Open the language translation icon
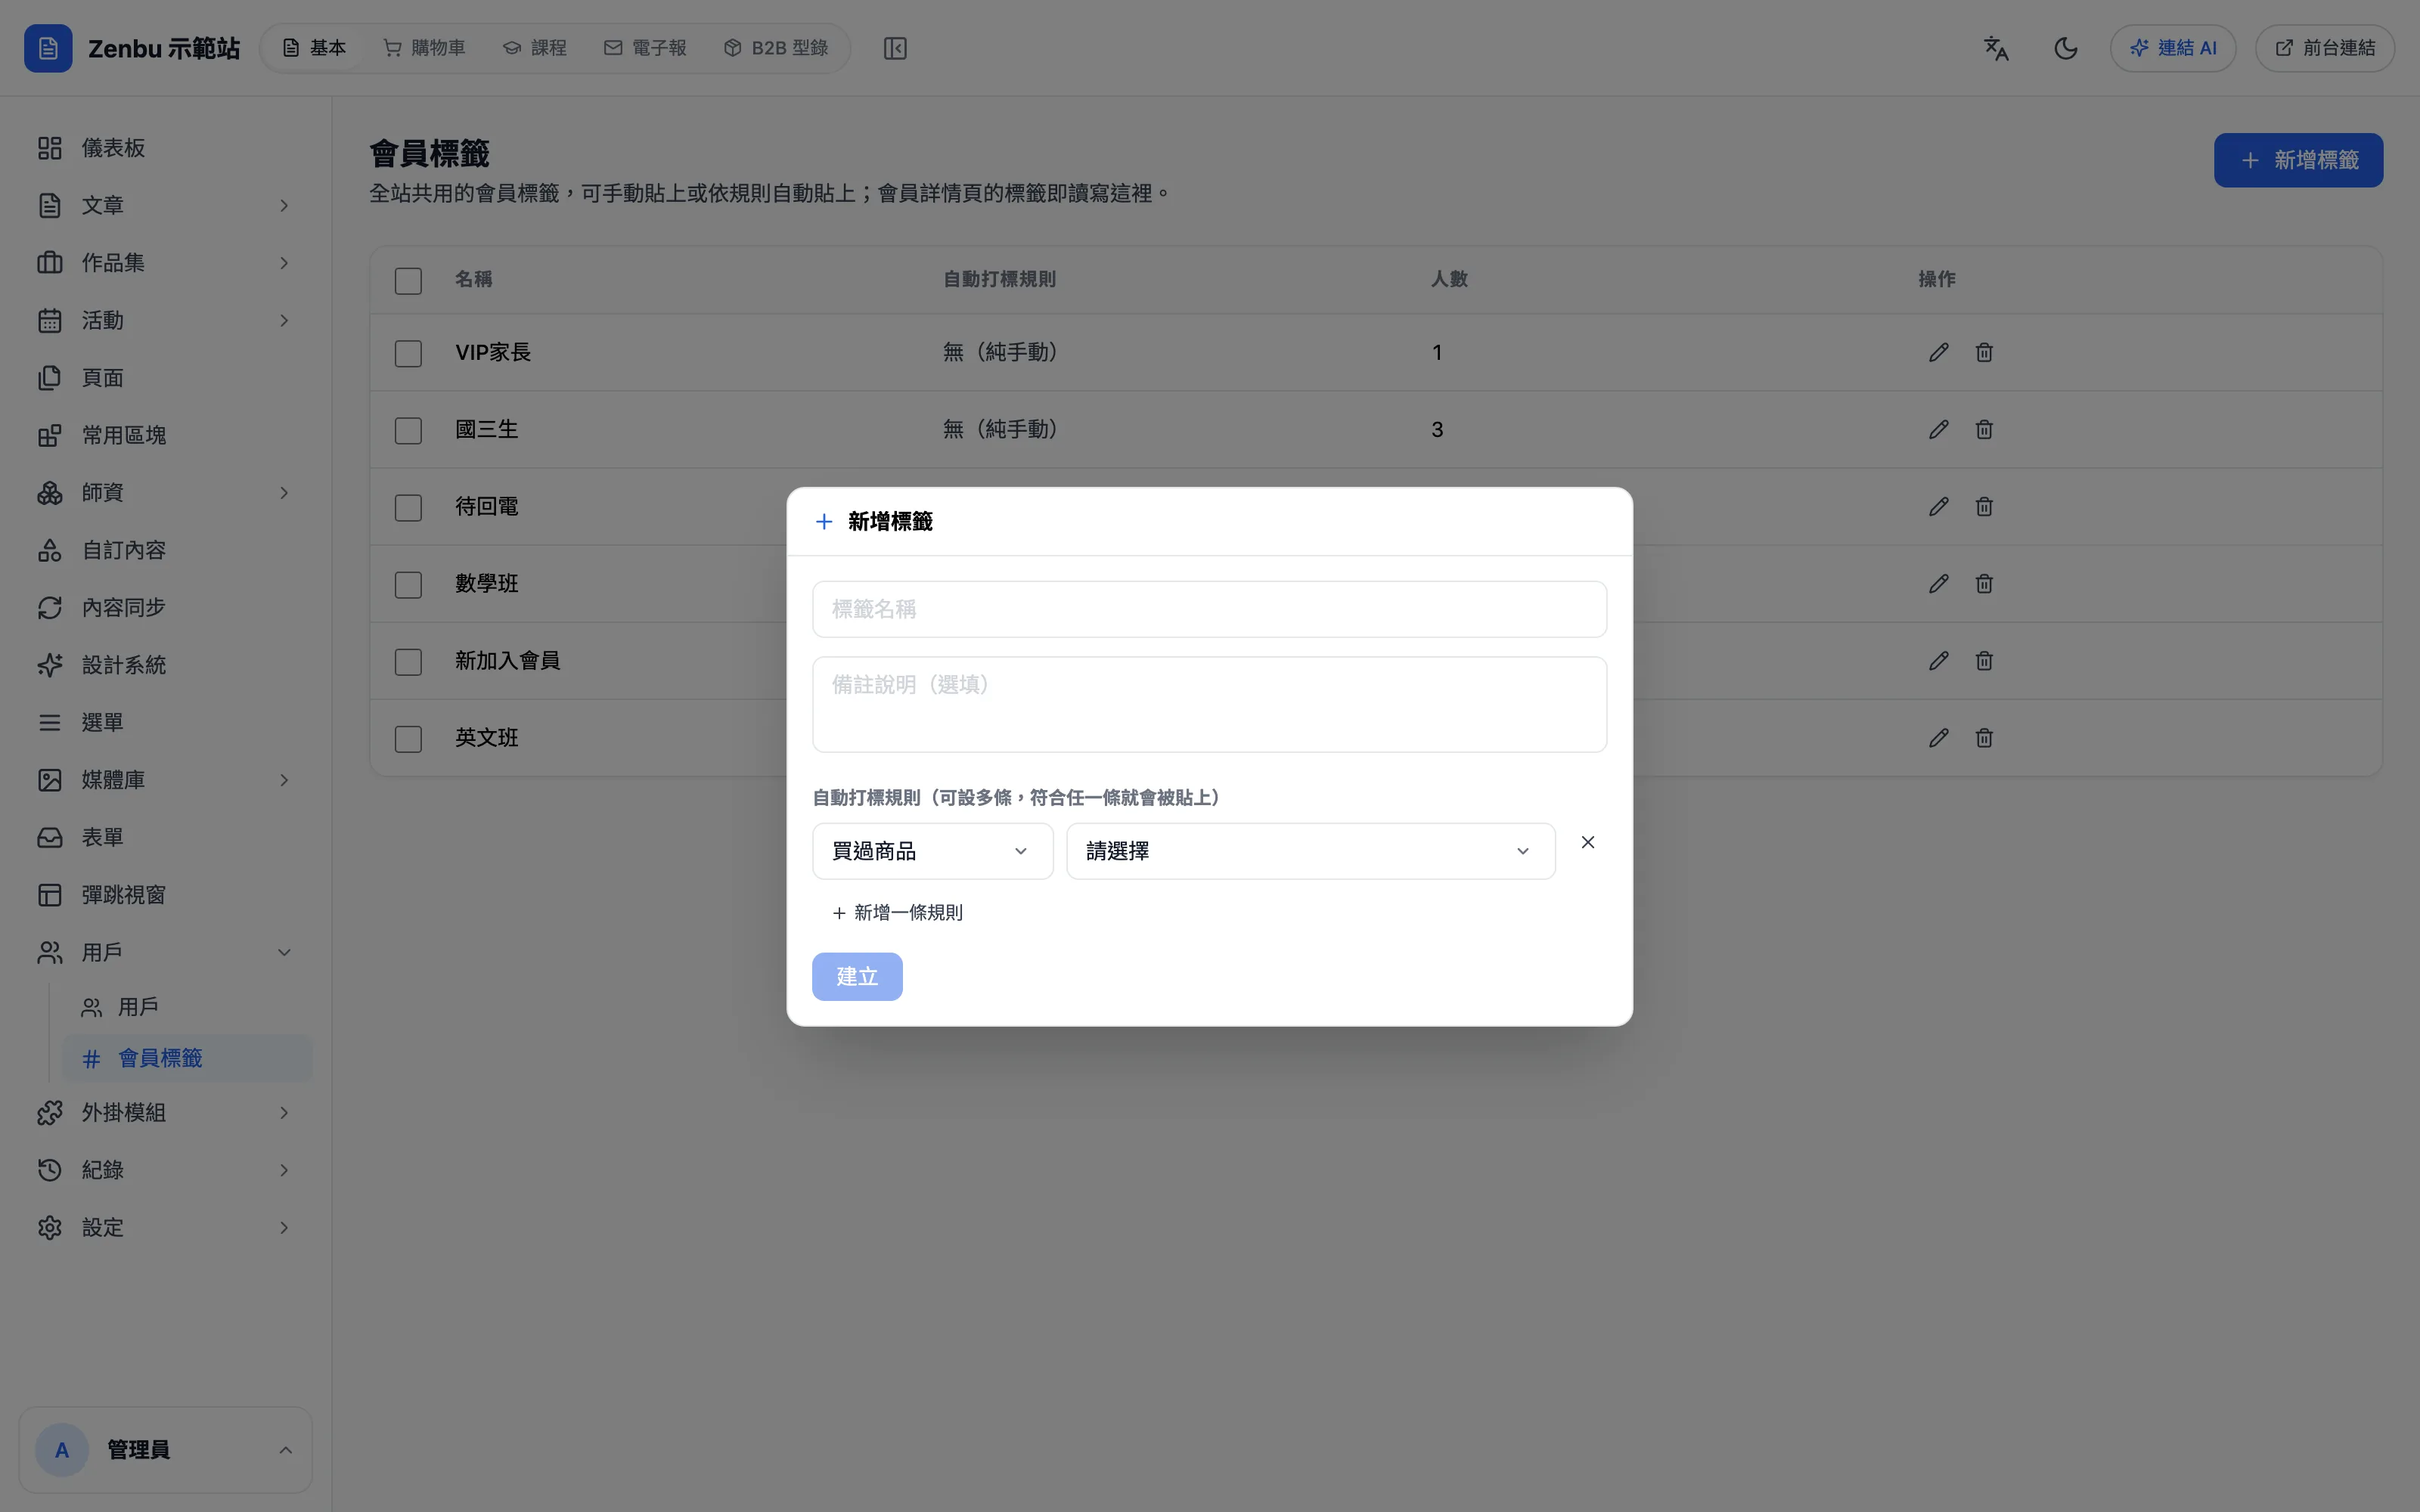 pyautogui.click(x=1996, y=48)
